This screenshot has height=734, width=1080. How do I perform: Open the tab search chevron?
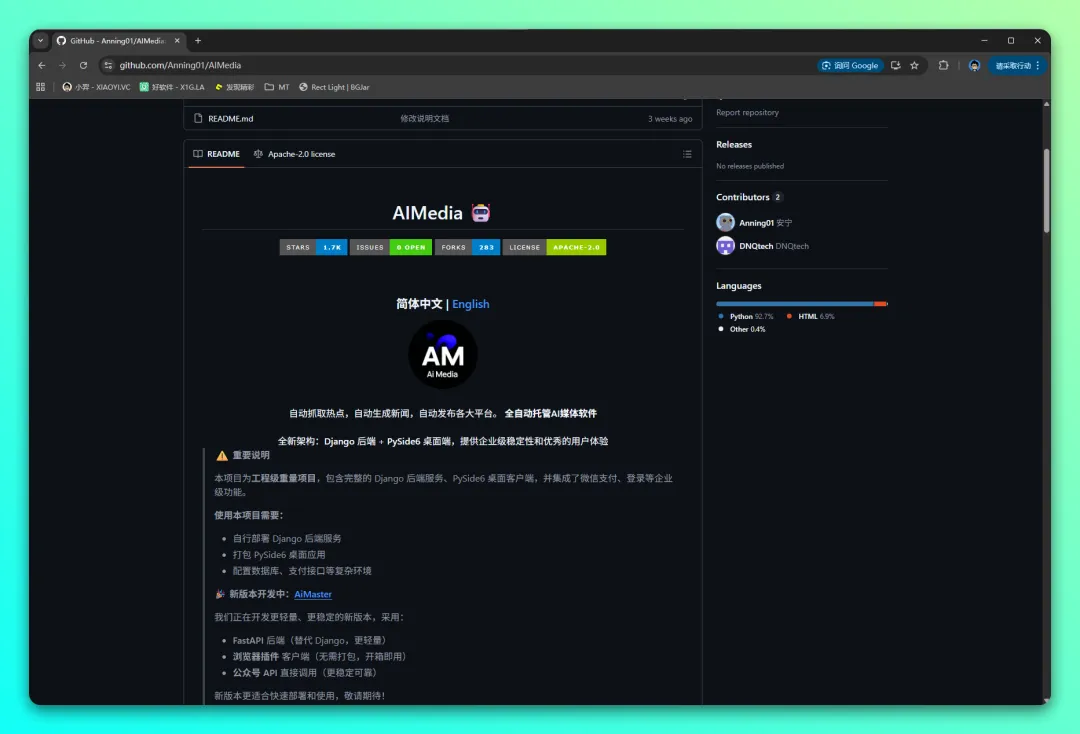(x=41, y=41)
